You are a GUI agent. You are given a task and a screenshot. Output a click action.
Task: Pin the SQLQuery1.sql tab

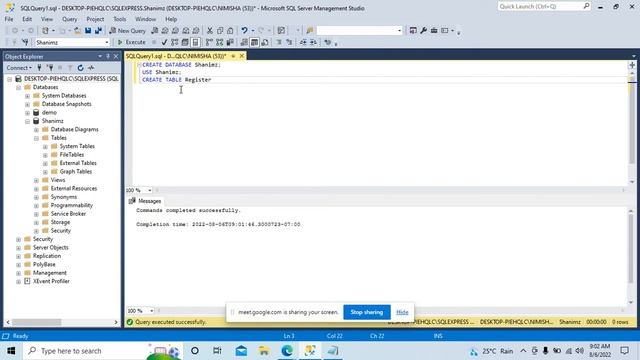233,56
